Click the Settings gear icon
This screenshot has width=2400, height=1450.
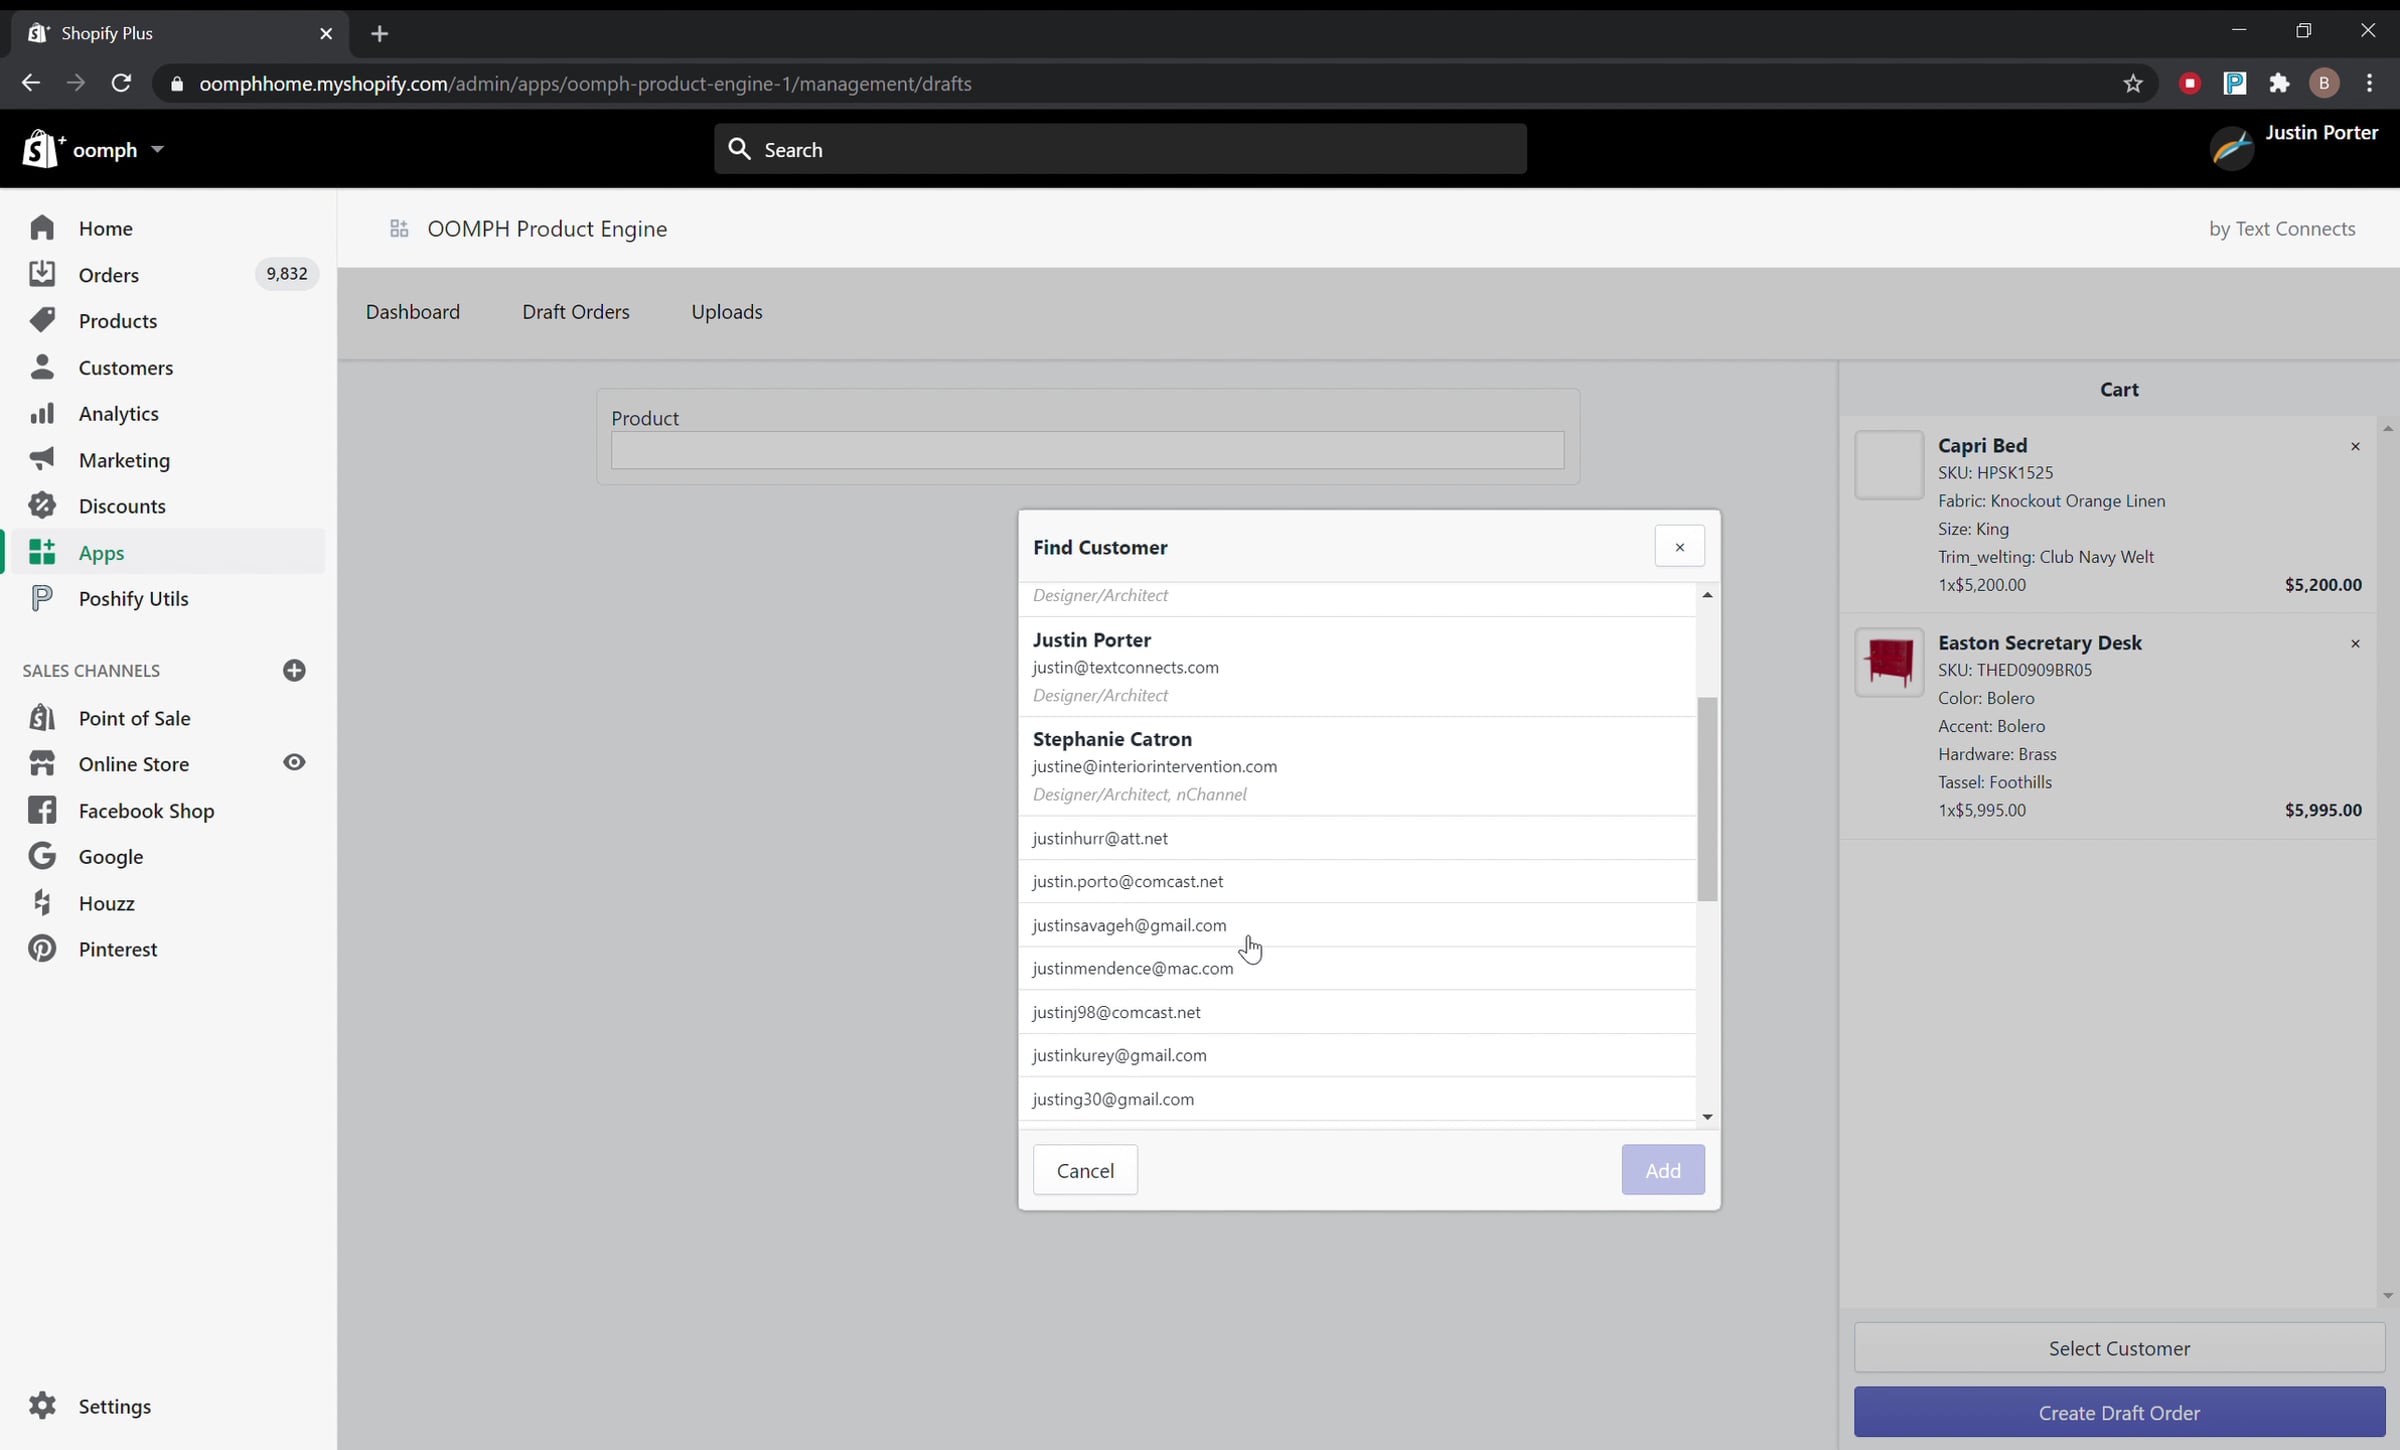[x=42, y=1405]
